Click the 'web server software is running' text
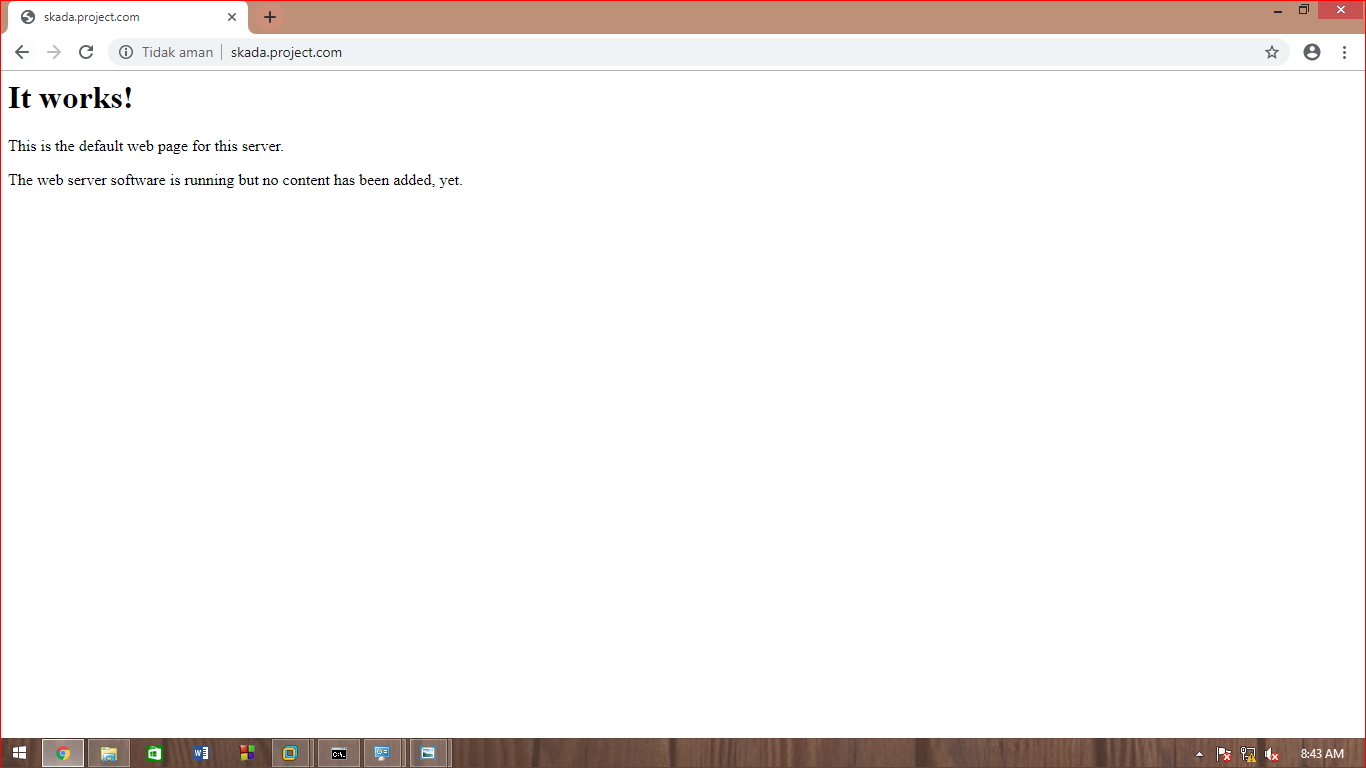 [x=135, y=180]
